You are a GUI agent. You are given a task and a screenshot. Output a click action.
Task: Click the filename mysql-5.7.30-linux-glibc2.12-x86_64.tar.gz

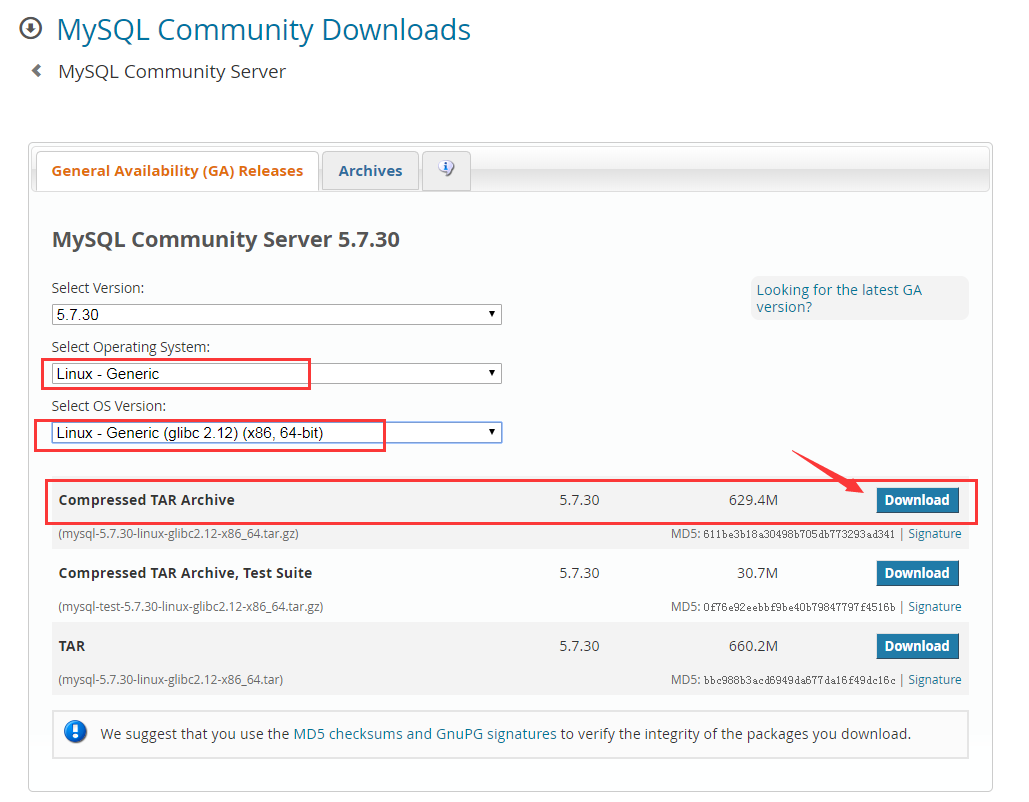178,534
